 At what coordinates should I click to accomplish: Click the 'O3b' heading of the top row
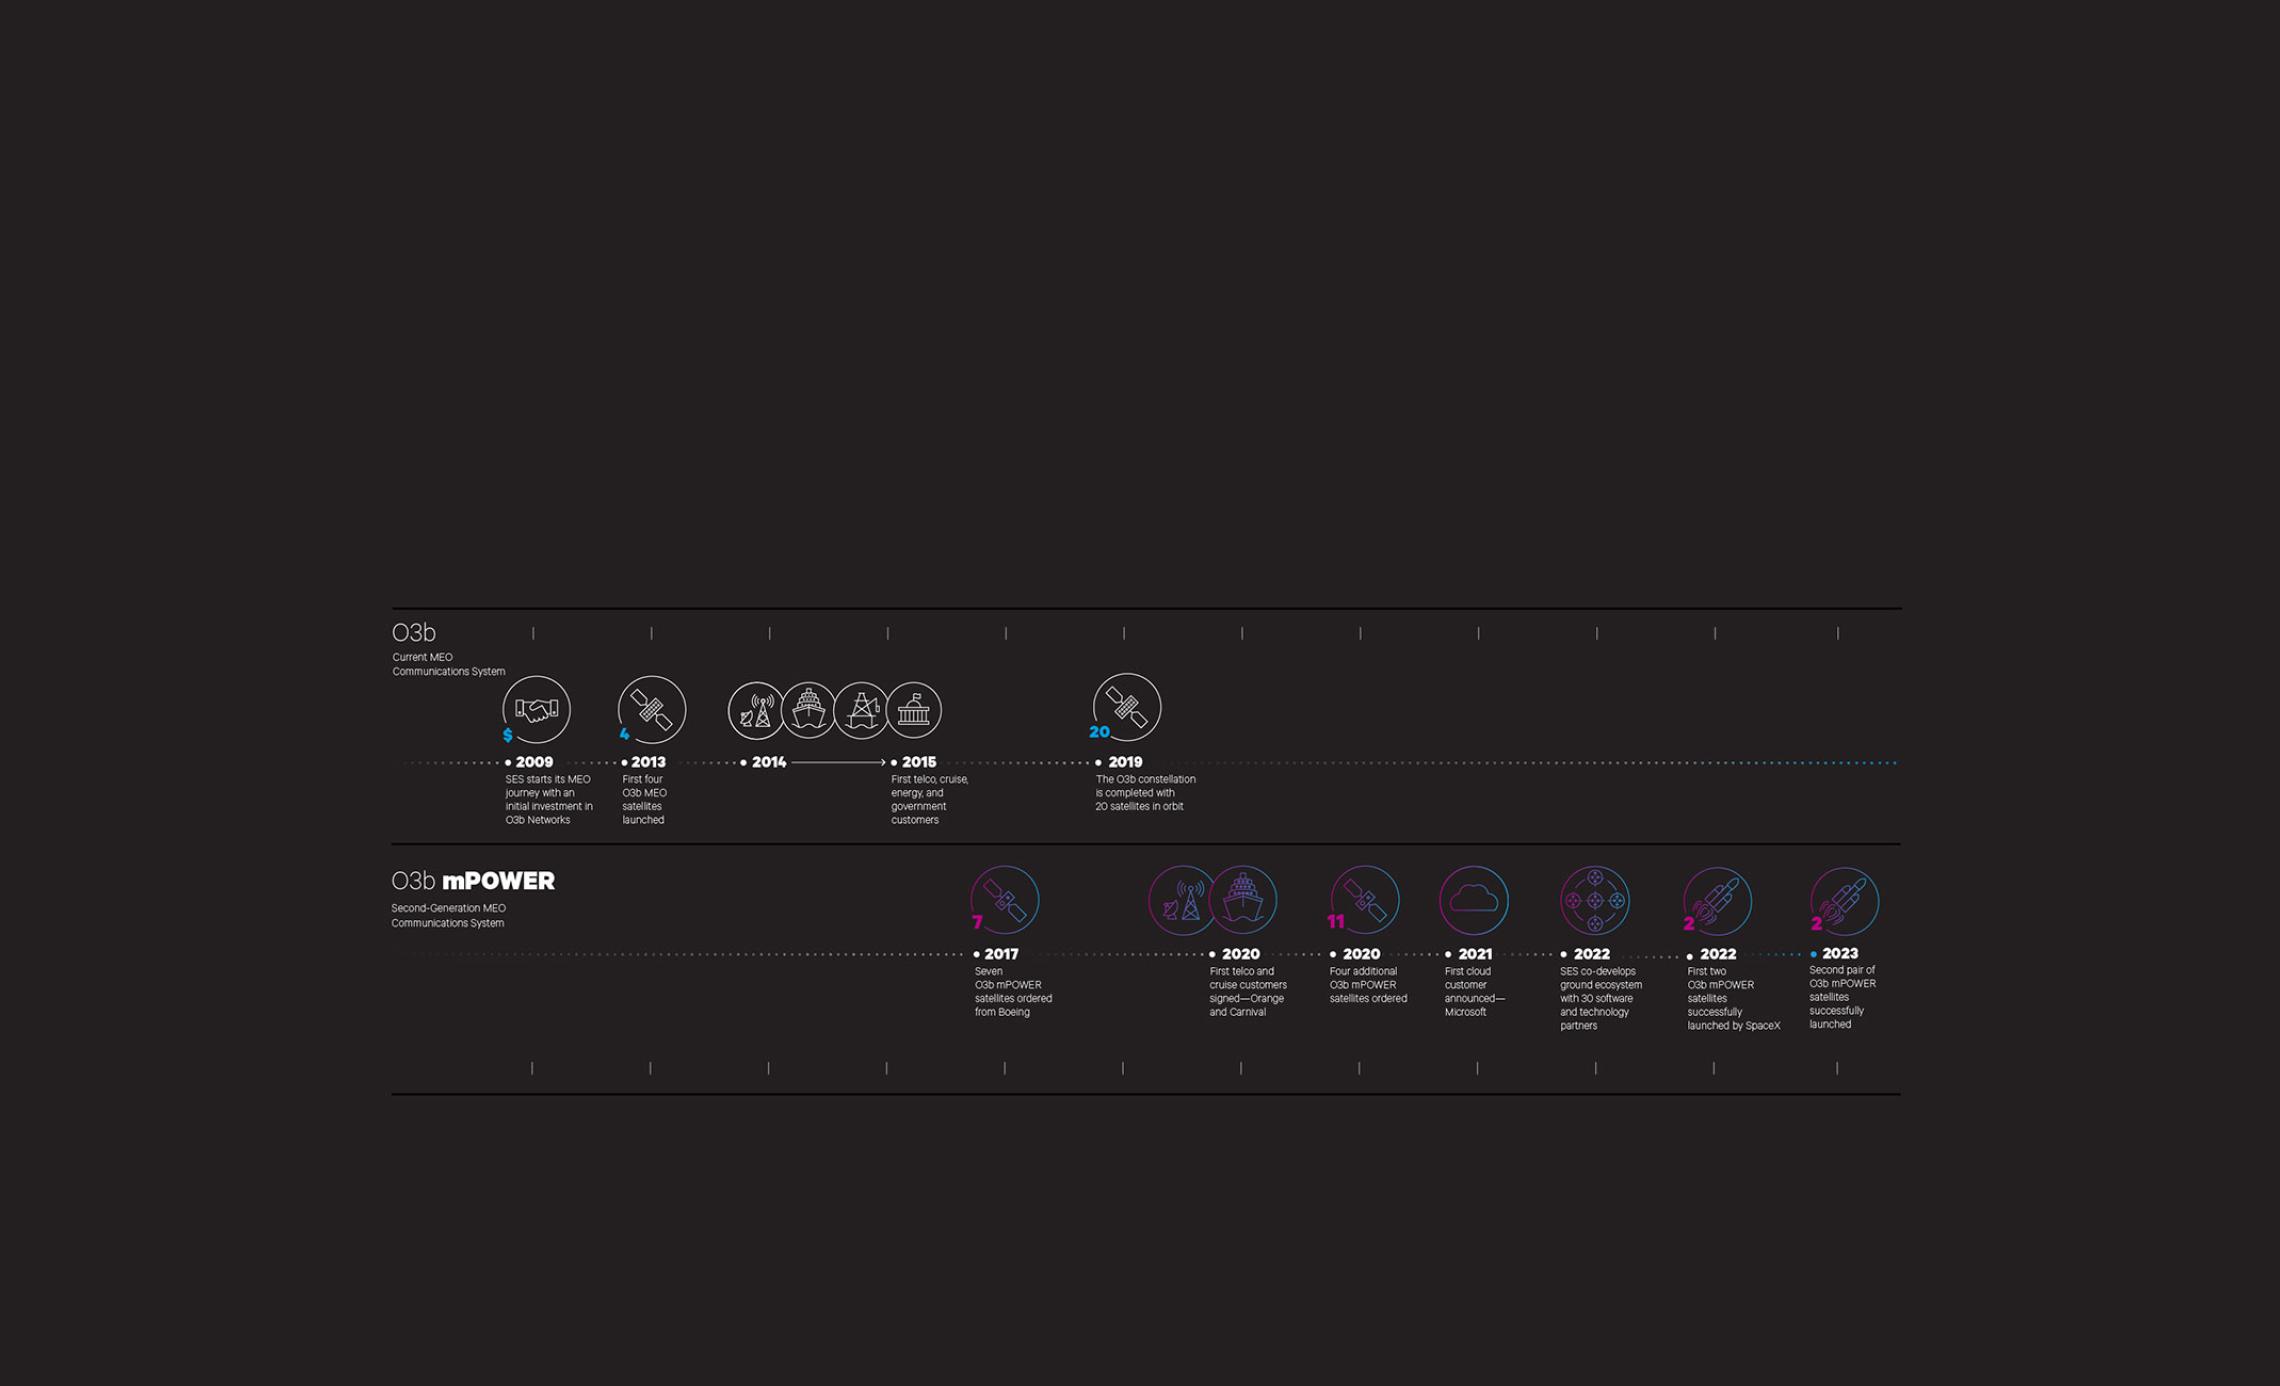[x=414, y=633]
